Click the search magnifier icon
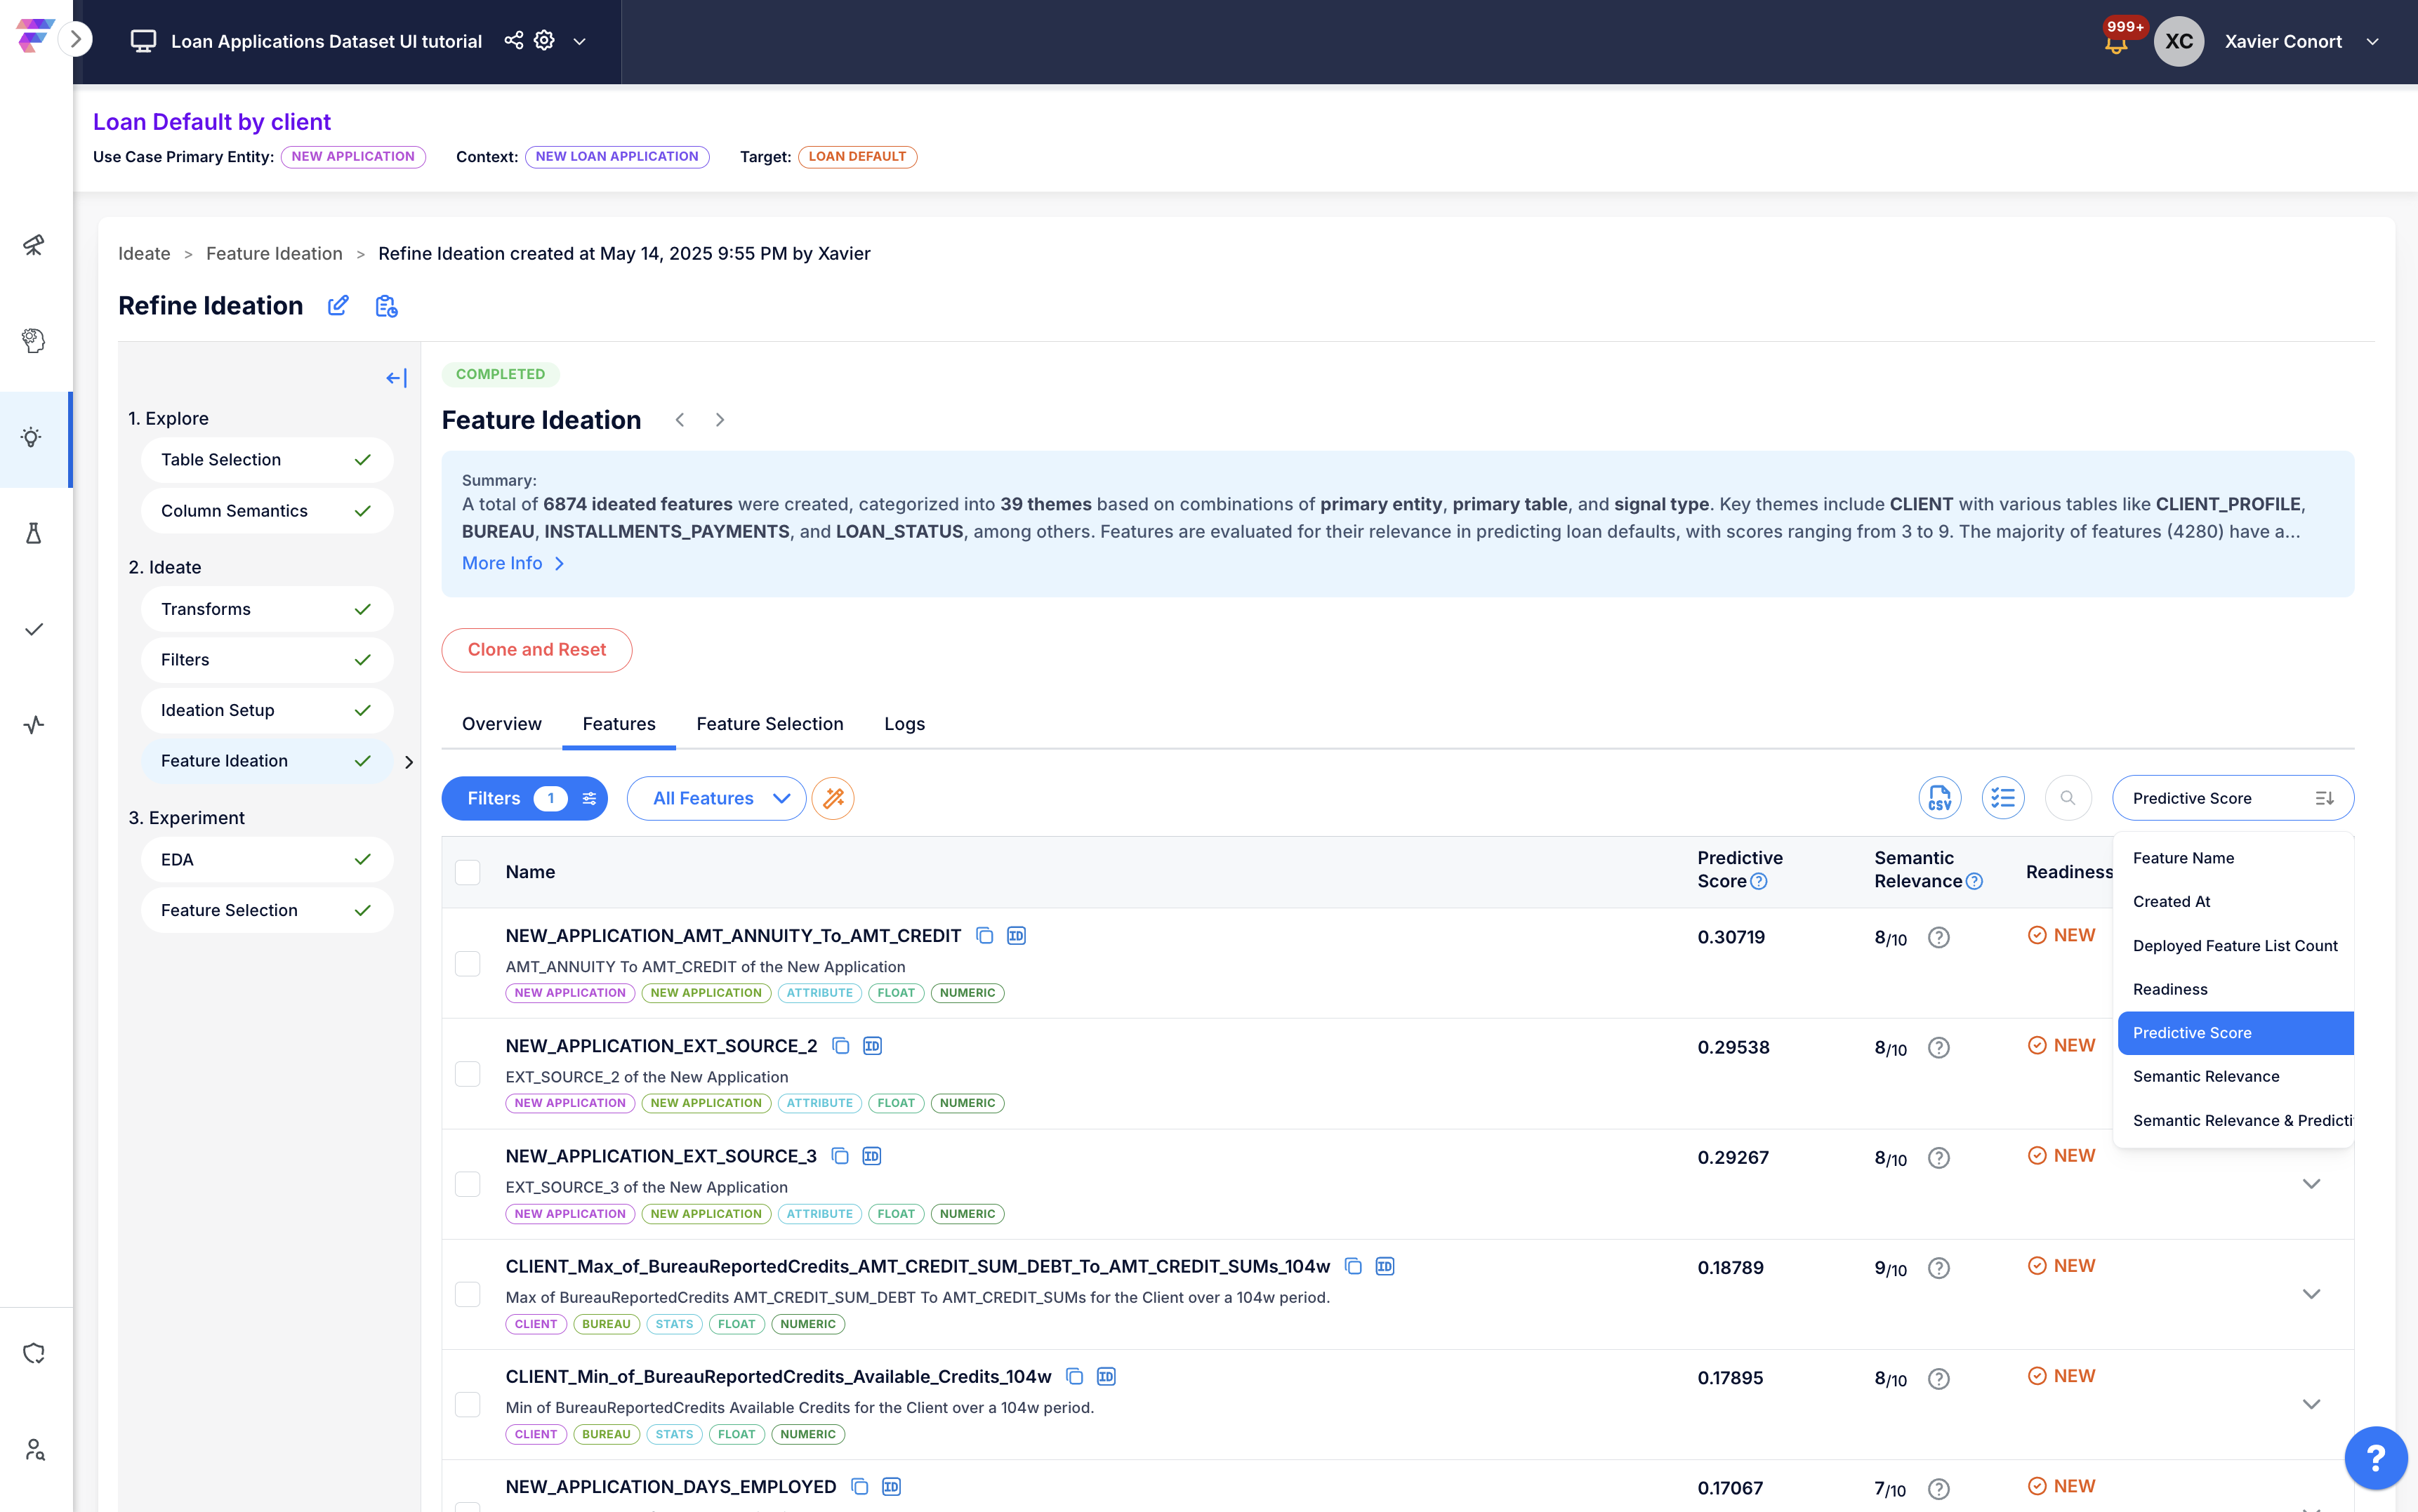This screenshot has height=1512, width=2418. point(2067,798)
